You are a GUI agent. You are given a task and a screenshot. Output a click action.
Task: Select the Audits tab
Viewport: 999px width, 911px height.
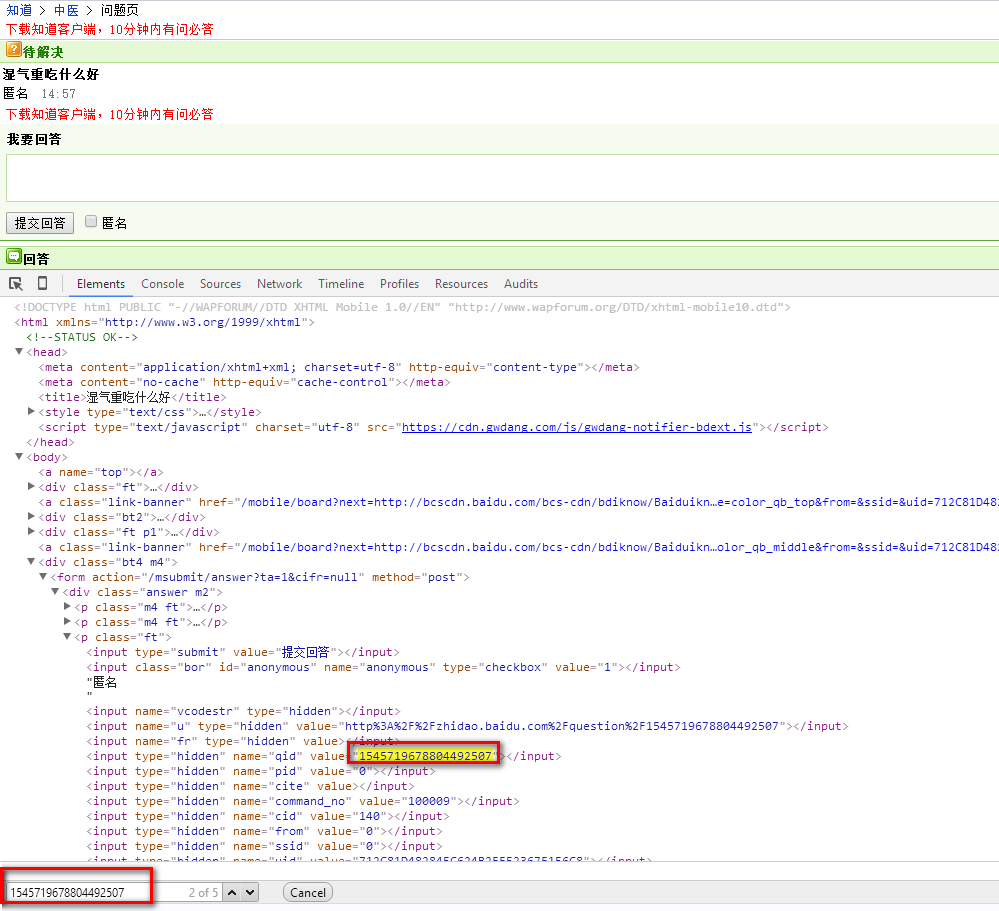pyautogui.click(x=520, y=284)
